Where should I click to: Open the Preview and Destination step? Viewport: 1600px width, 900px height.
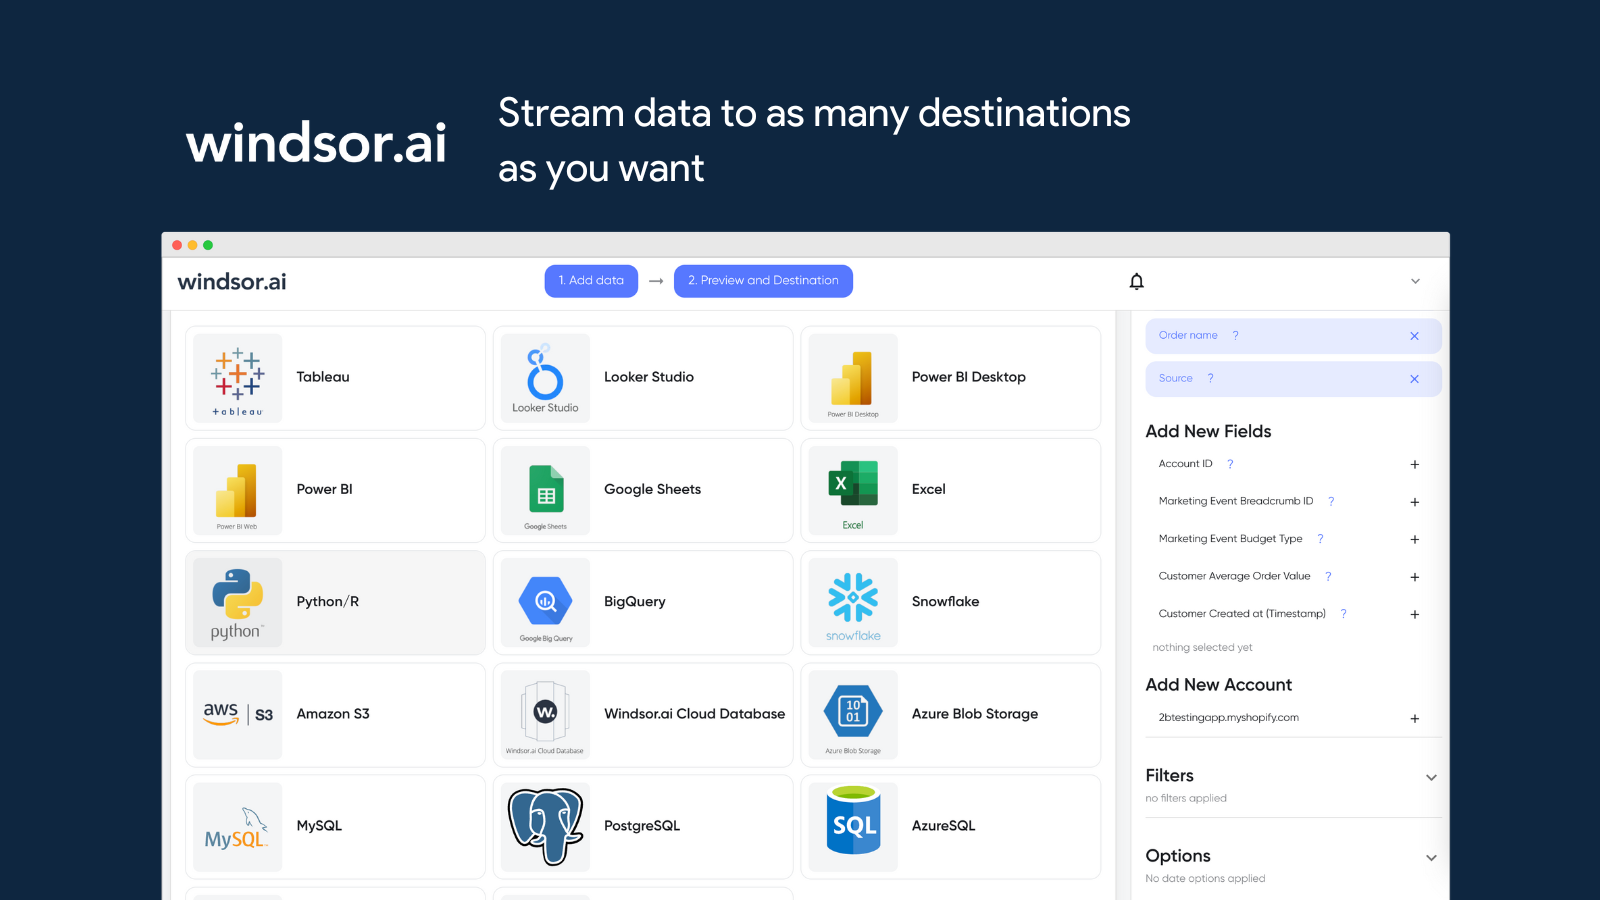[763, 281]
